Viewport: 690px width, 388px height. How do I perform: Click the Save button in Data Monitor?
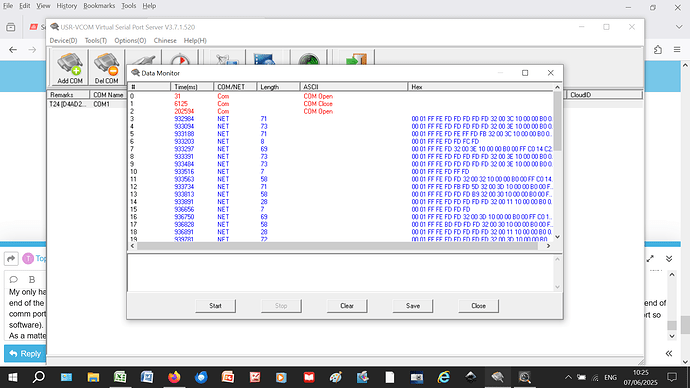413,306
